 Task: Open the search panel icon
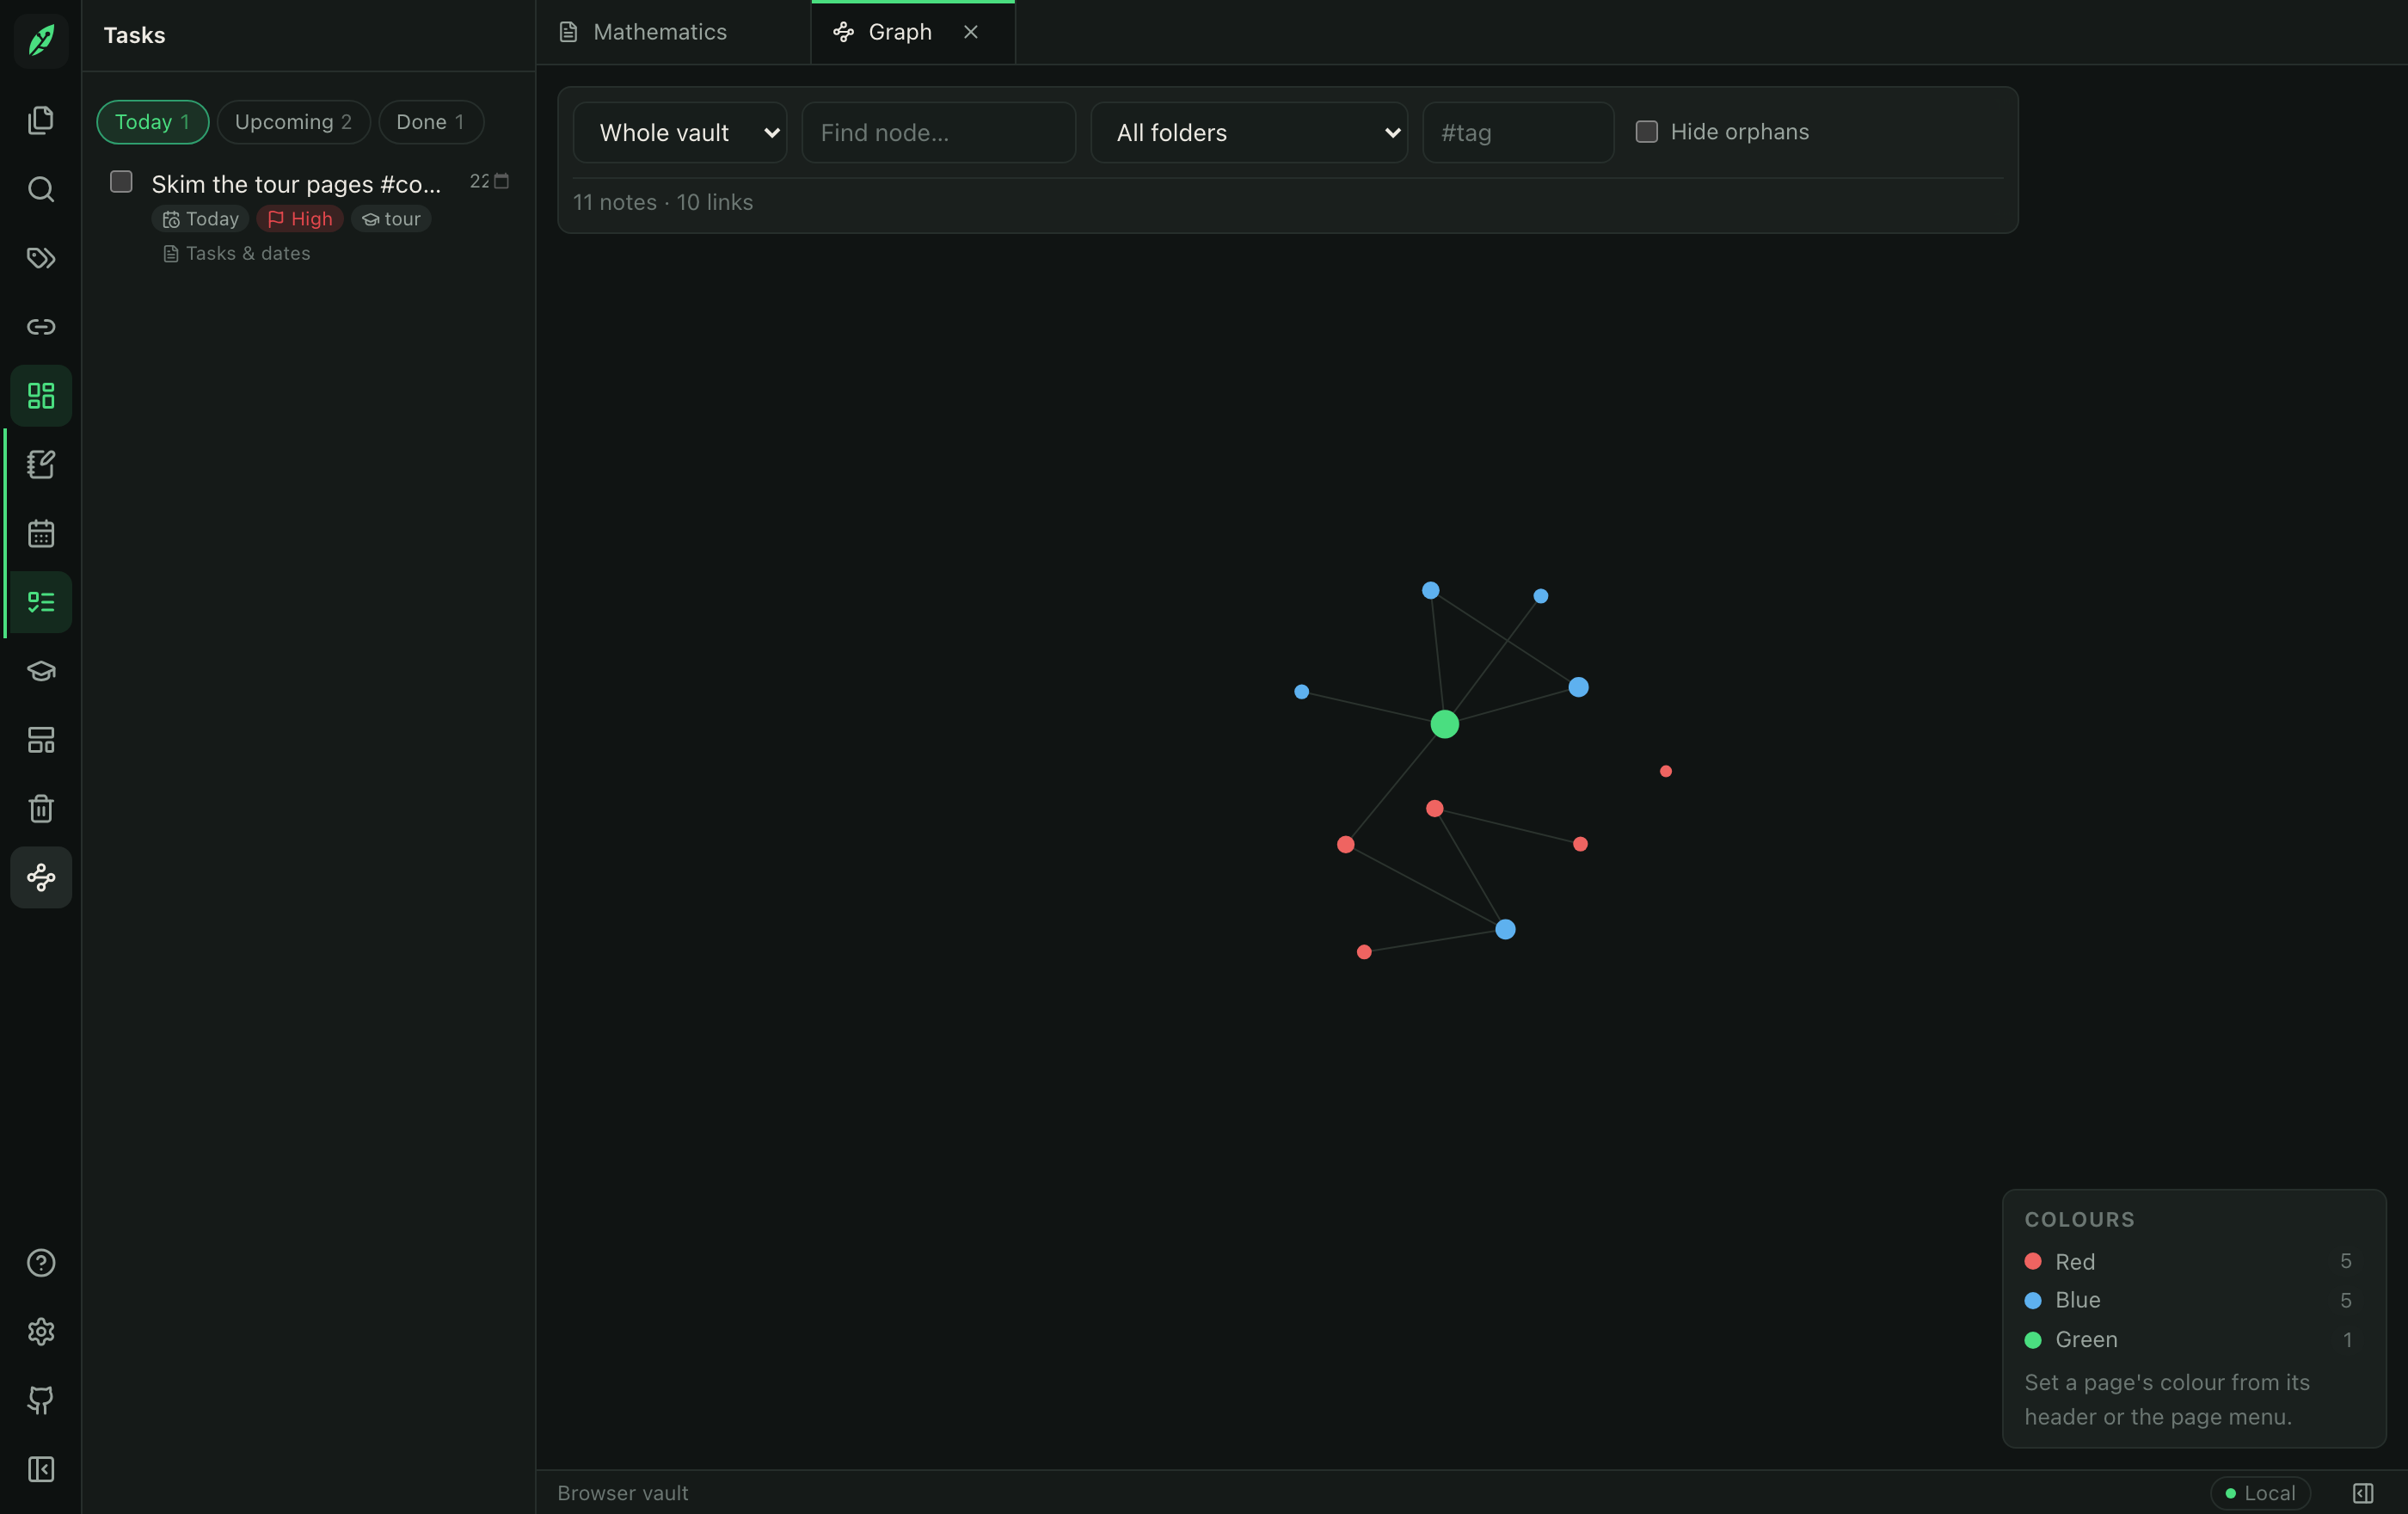tap(41, 189)
